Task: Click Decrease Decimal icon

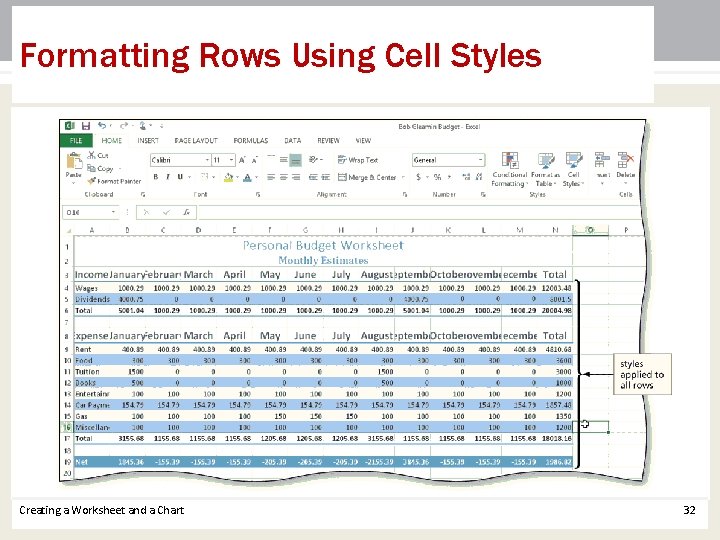Action: 479,177
